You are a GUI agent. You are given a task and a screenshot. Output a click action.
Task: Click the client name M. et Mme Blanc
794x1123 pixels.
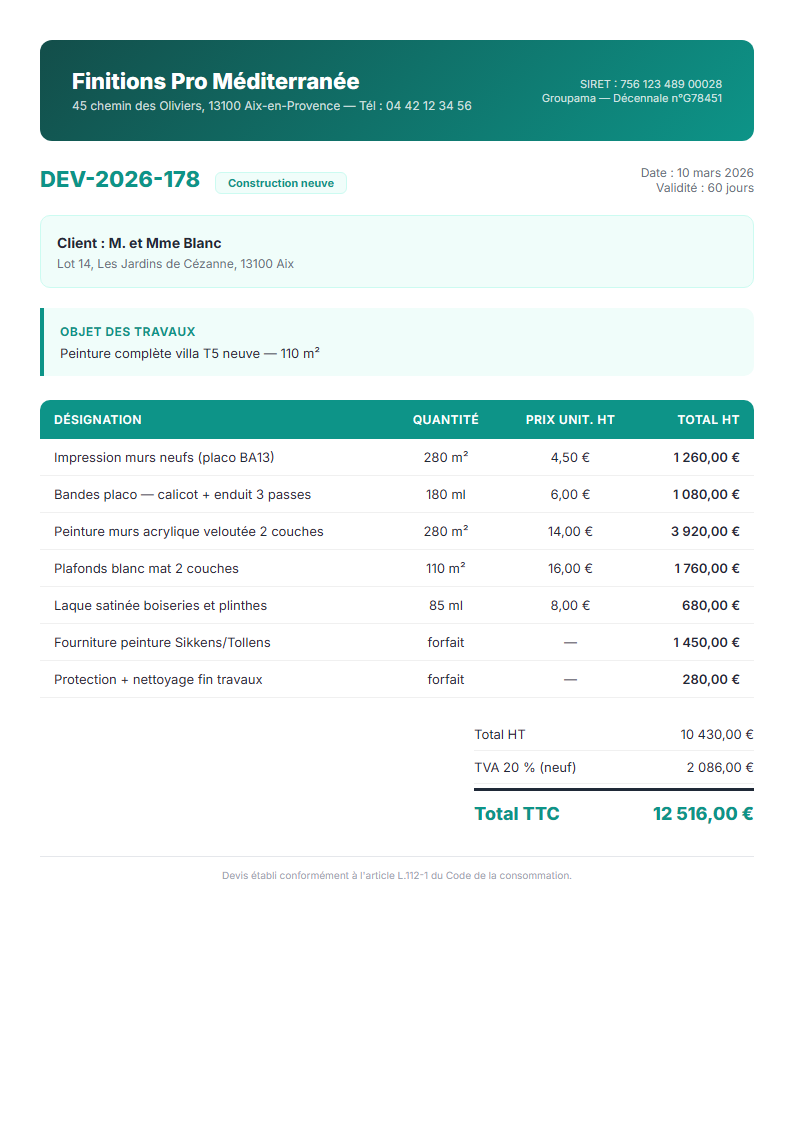pyautogui.click(x=139, y=243)
